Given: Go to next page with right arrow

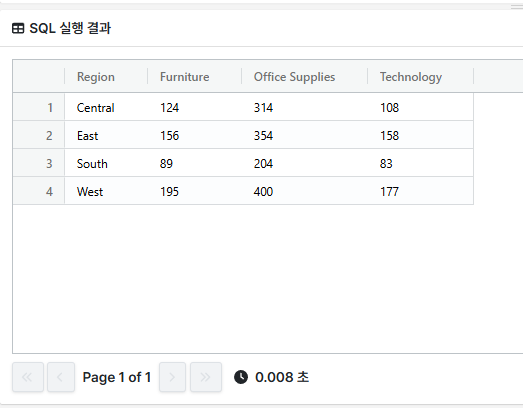Looking at the screenshot, I should pyautogui.click(x=172, y=377).
